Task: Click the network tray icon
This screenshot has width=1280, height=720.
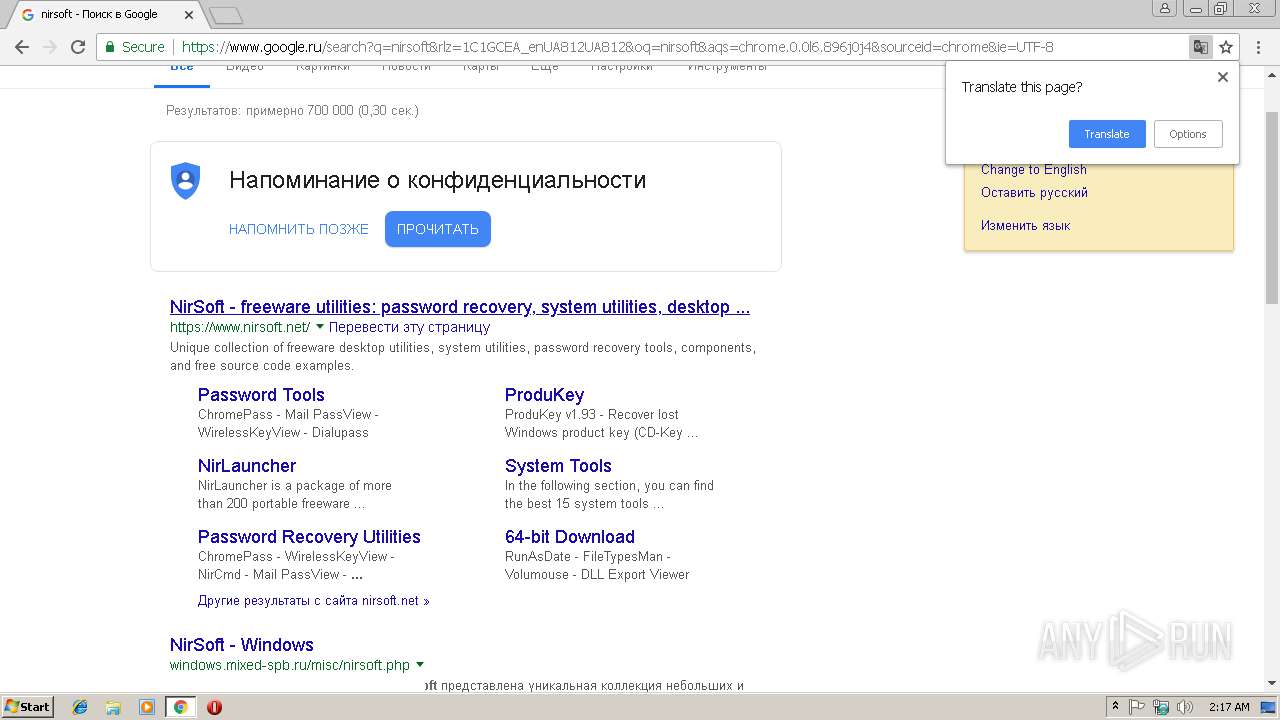Action: 1161,707
